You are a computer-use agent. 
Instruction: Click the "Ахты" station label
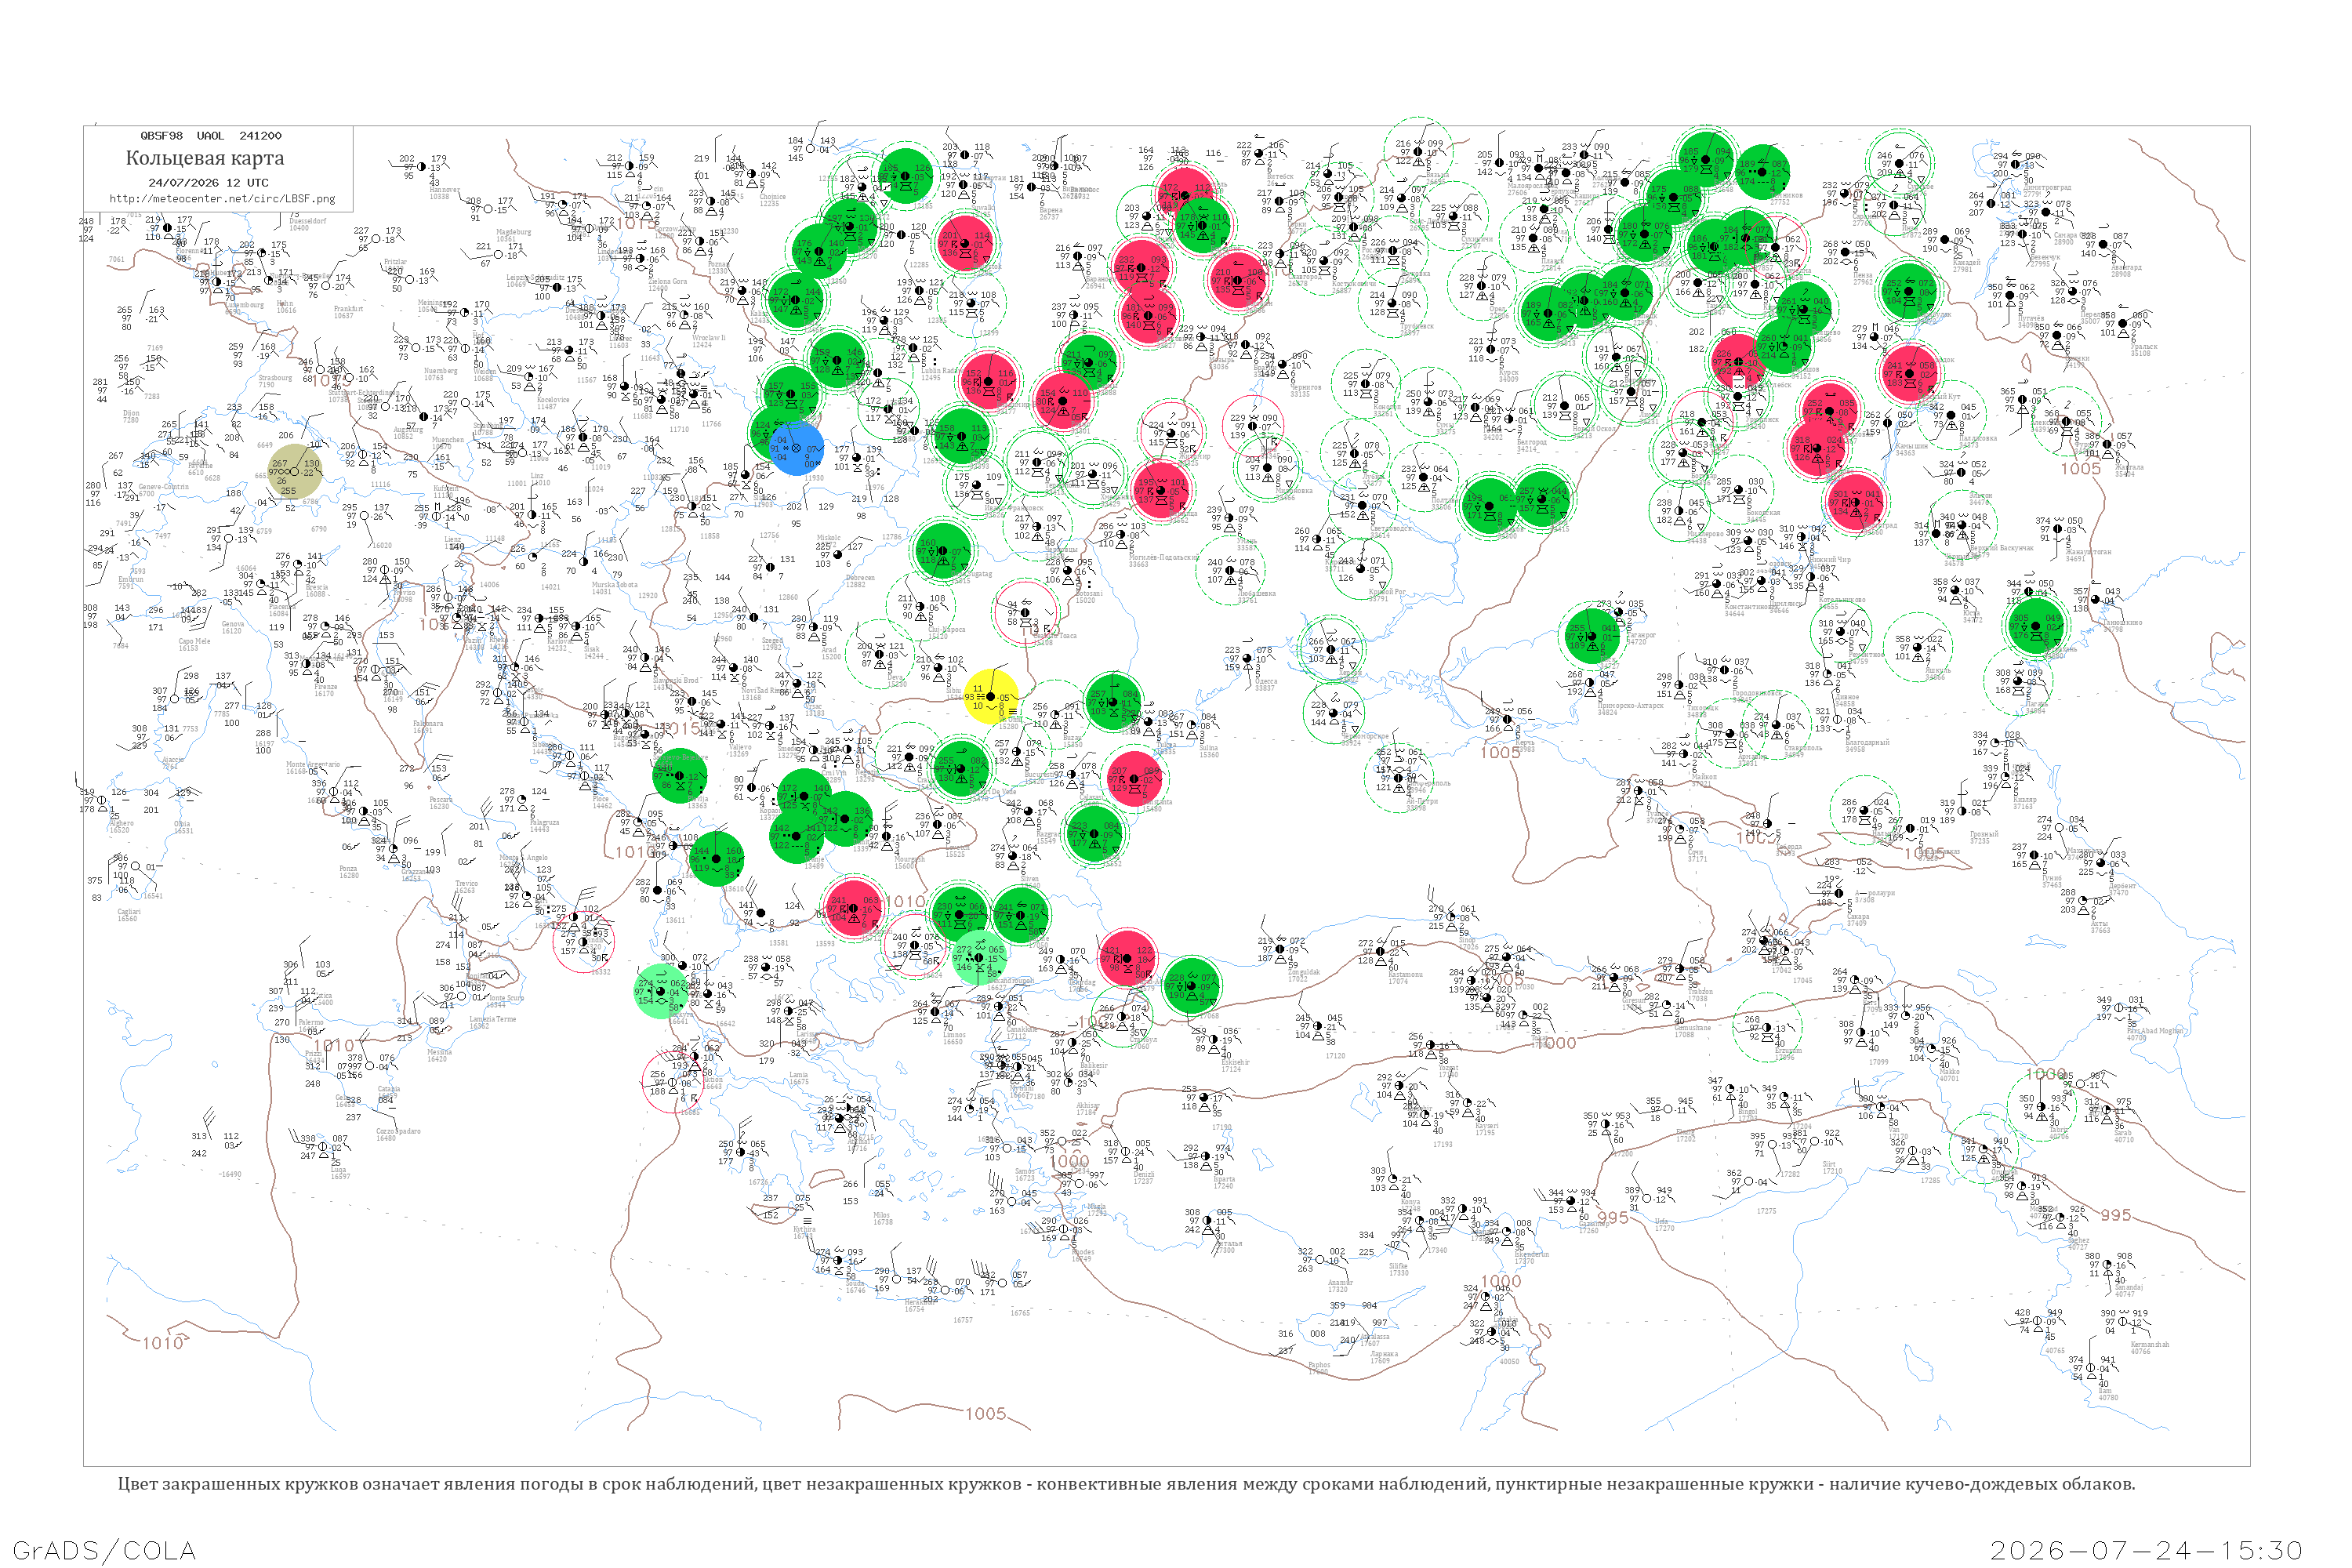coord(2099,923)
